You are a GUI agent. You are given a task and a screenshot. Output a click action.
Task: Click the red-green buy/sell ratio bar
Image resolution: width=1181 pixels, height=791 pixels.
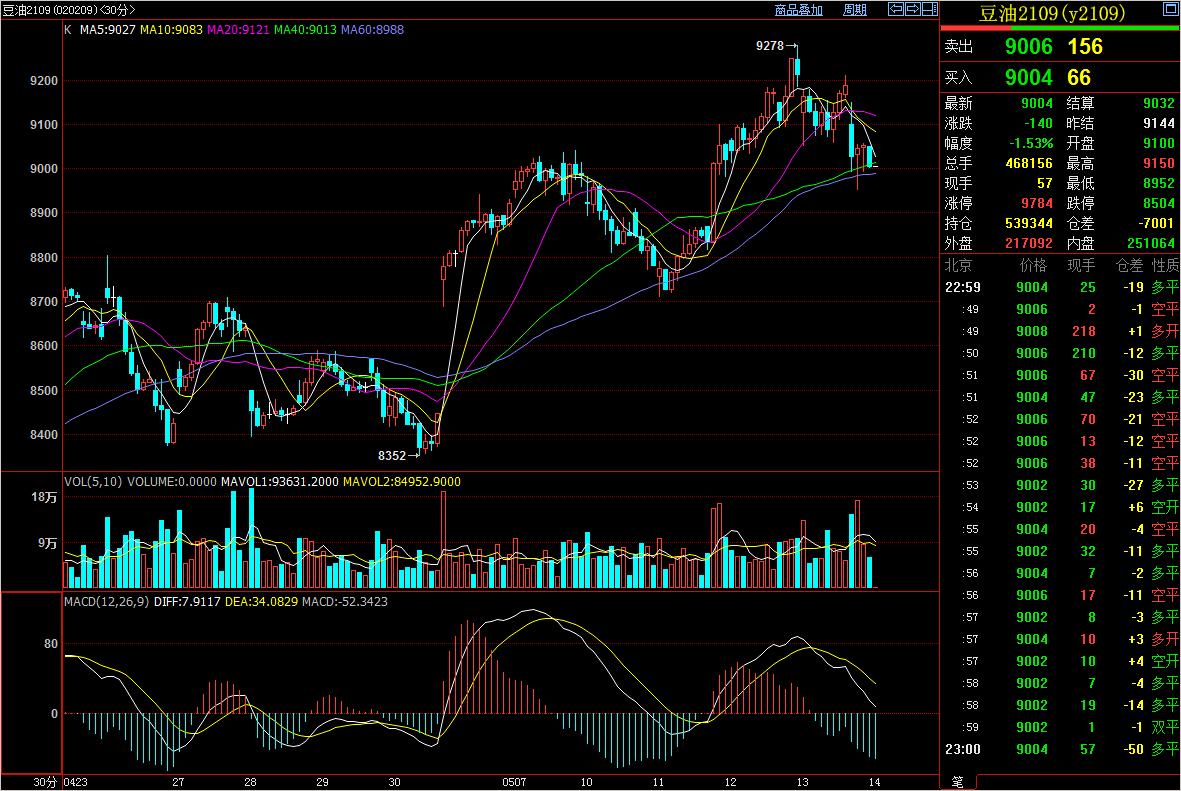(1060, 29)
